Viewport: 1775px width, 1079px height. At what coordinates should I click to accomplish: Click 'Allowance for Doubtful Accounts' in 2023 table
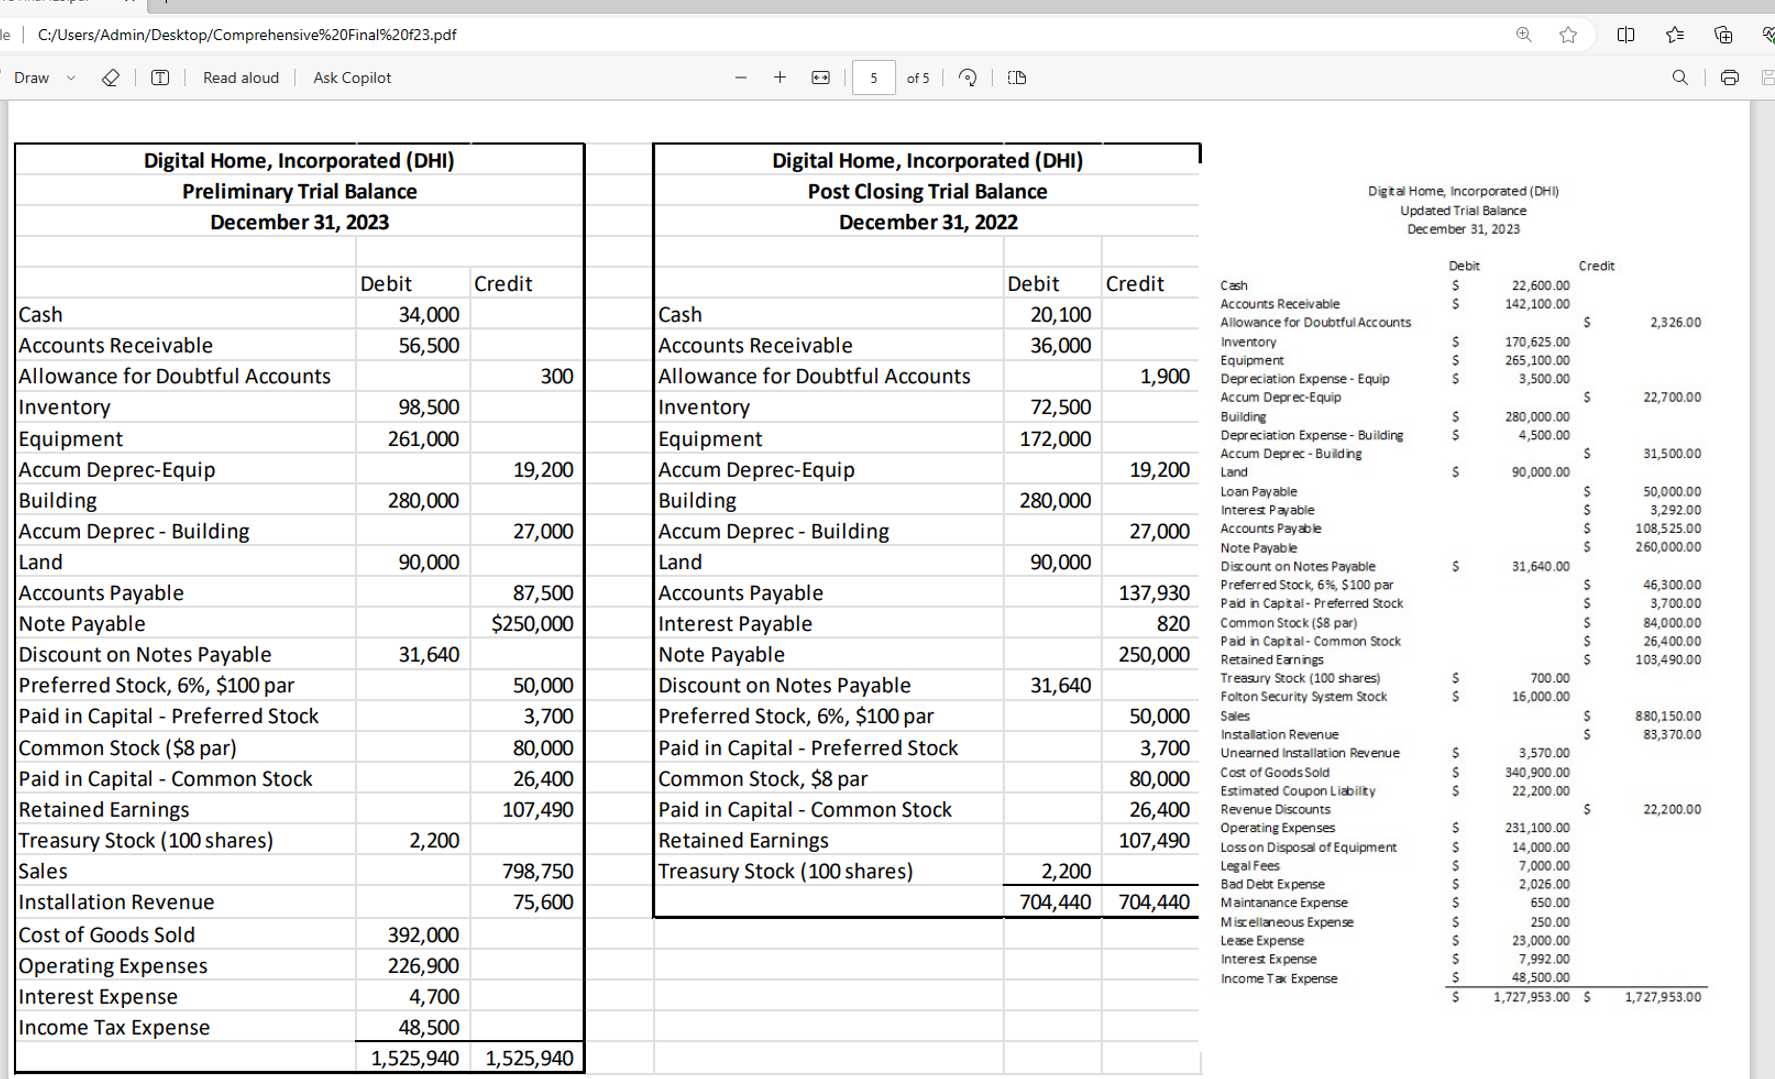[175, 377]
